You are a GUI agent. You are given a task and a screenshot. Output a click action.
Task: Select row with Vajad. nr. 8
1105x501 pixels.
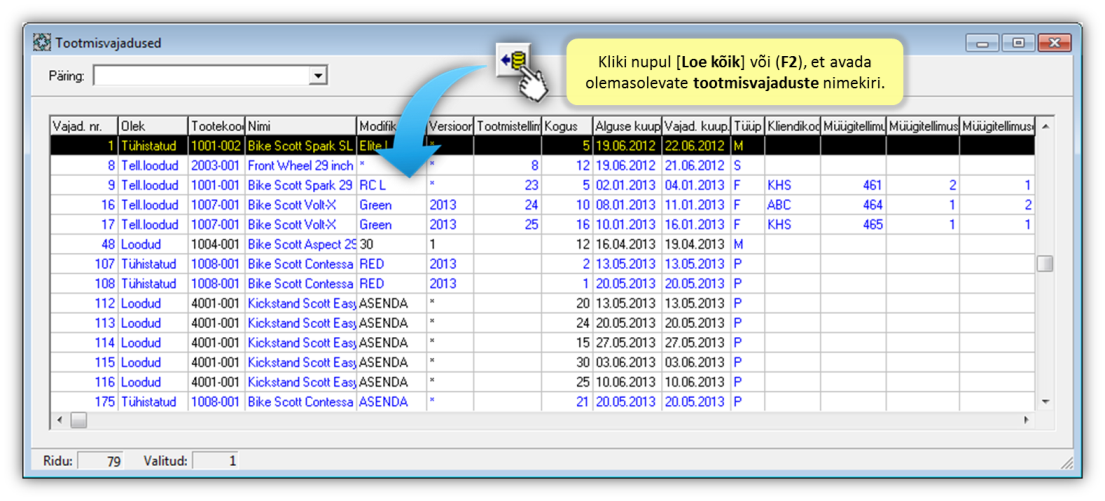click(541, 166)
